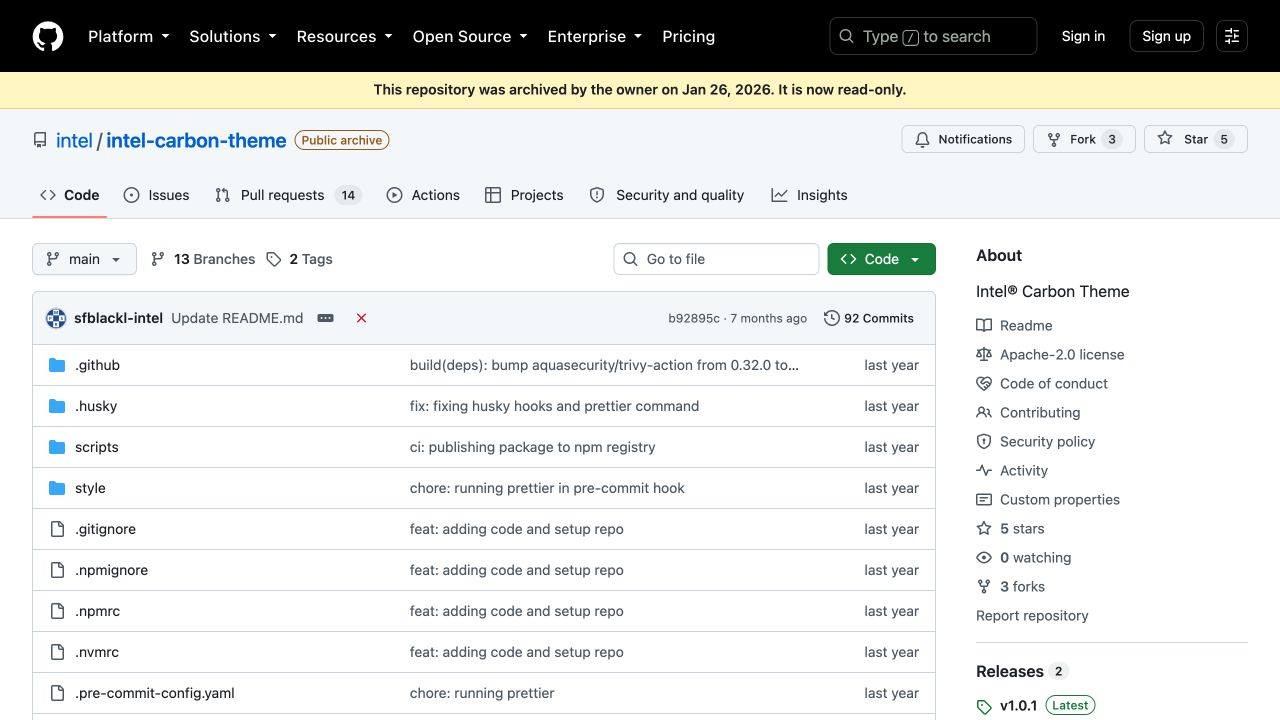This screenshot has height=720, width=1280.
Task: Click the tag icon beside v1.0.1 release
Action: click(984, 706)
